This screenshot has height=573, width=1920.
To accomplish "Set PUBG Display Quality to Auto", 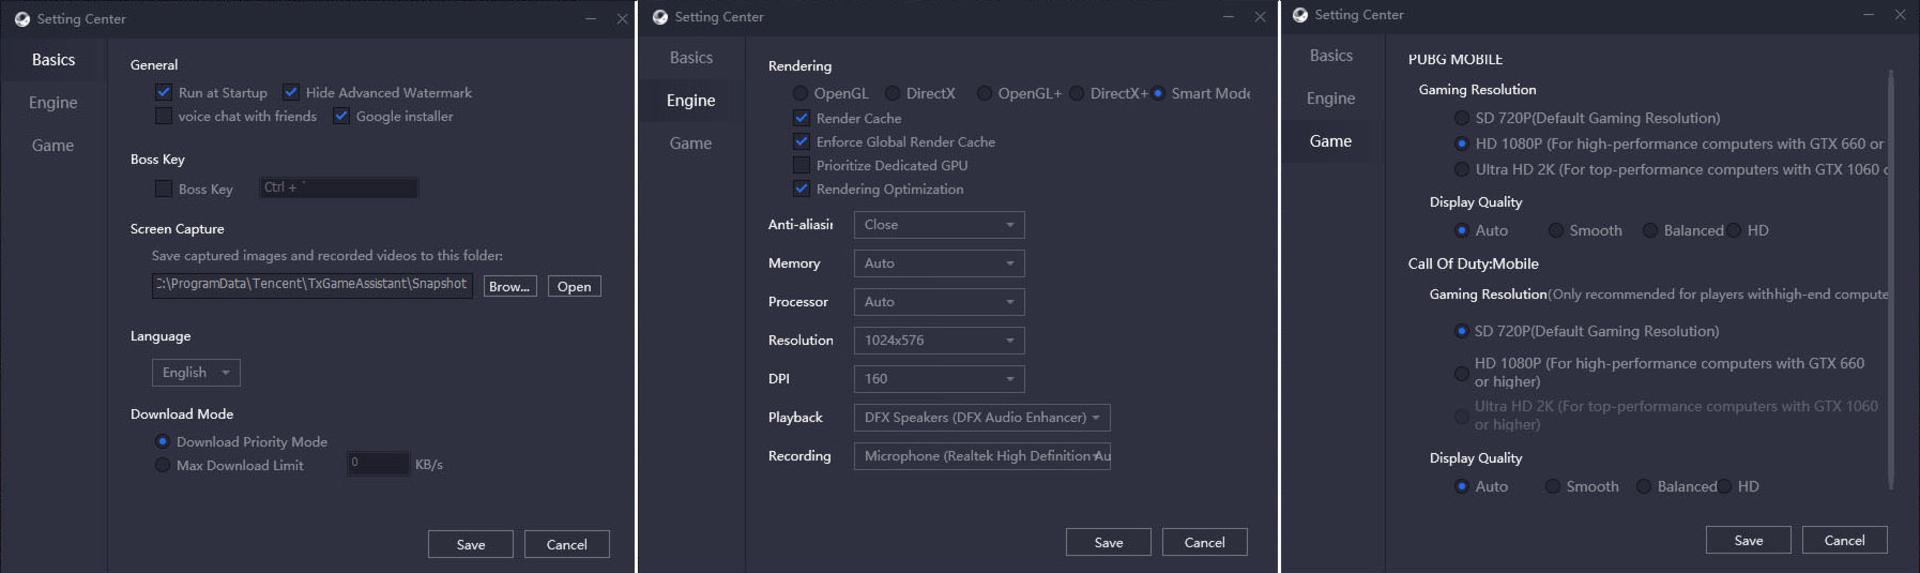I will tap(1462, 230).
